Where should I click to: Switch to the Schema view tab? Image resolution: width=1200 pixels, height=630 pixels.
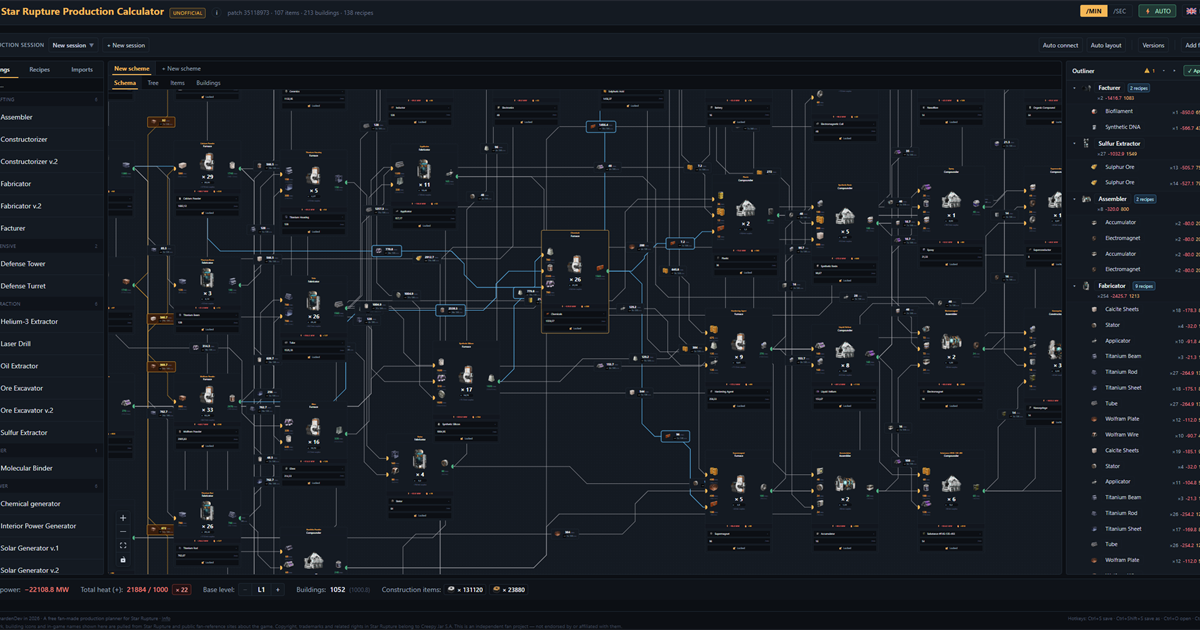click(x=125, y=83)
